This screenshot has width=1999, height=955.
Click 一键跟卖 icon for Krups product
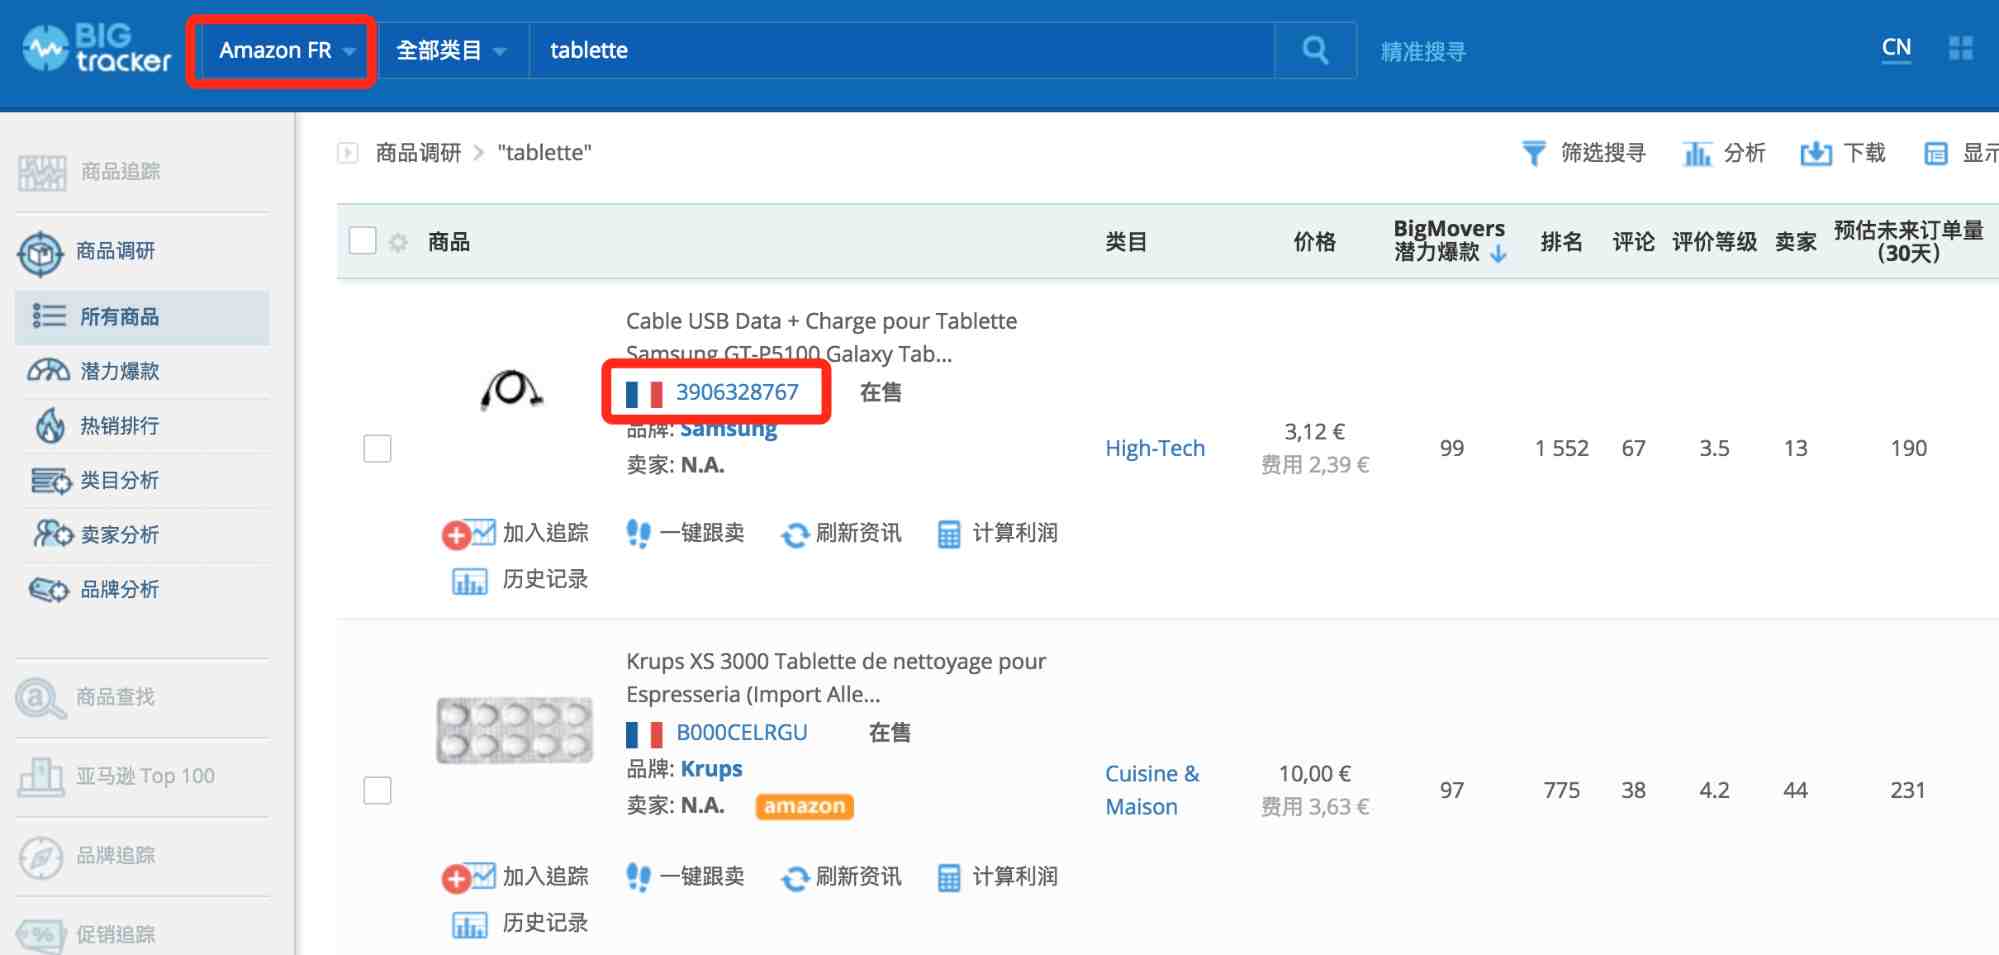click(638, 877)
